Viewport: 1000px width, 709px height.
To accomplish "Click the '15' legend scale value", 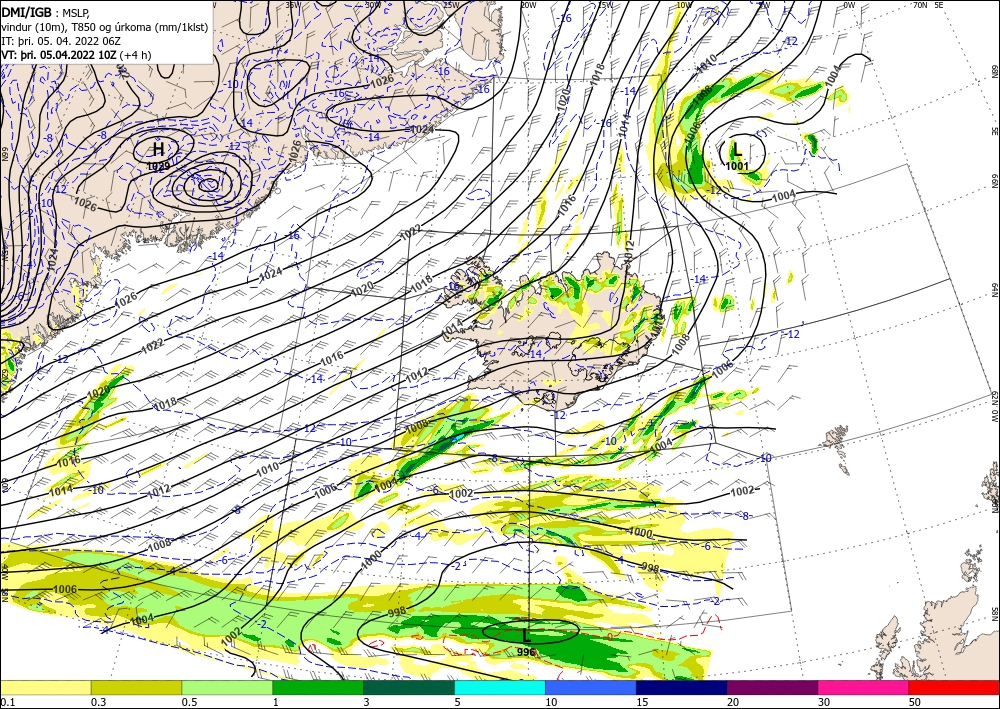I will (642, 702).
